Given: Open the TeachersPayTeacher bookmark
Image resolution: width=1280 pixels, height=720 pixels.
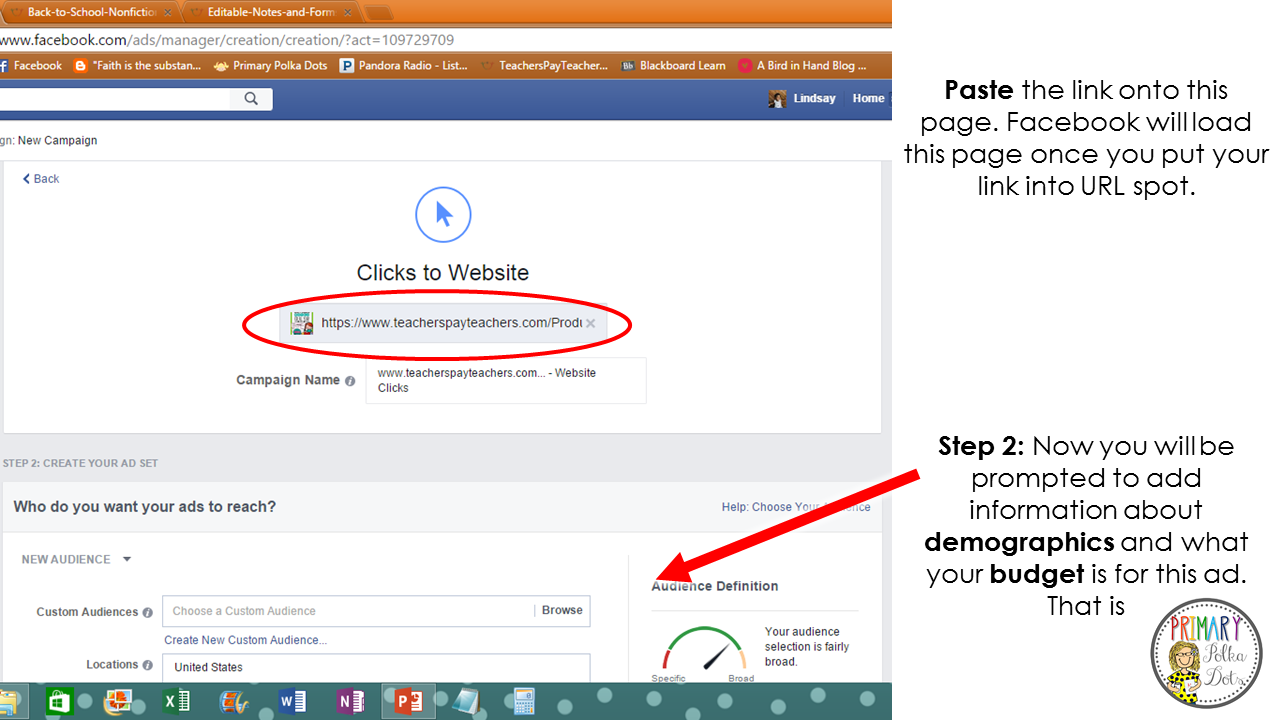Looking at the screenshot, I should (544, 65).
